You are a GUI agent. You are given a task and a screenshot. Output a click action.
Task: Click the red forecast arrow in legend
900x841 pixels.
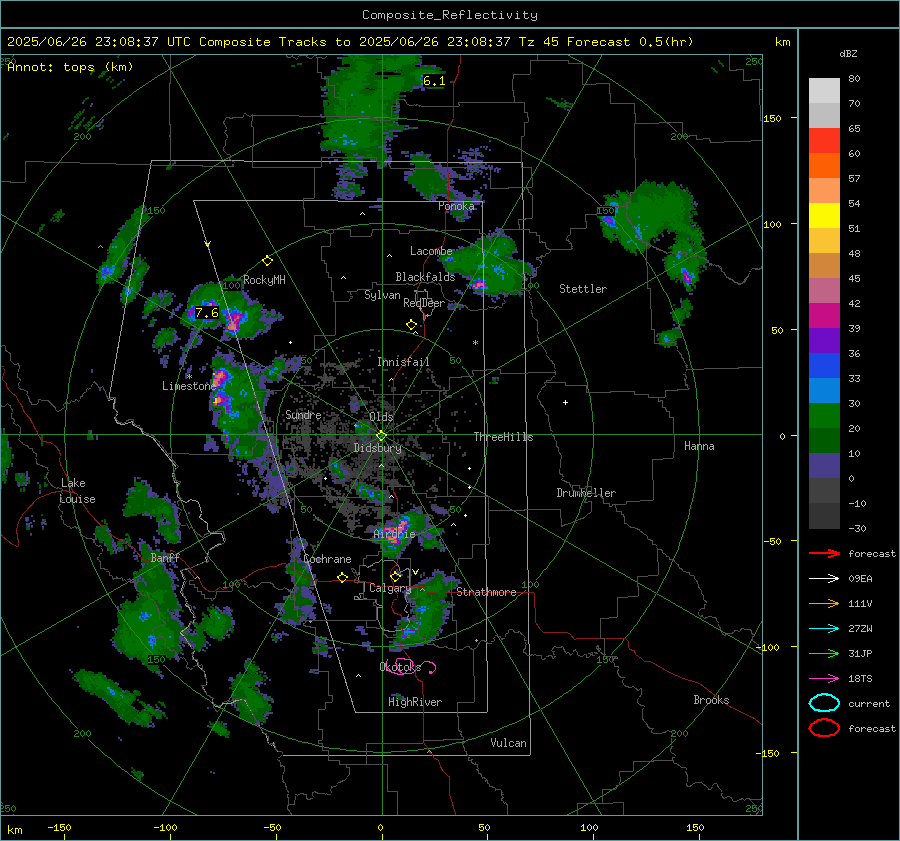point(824,554)
